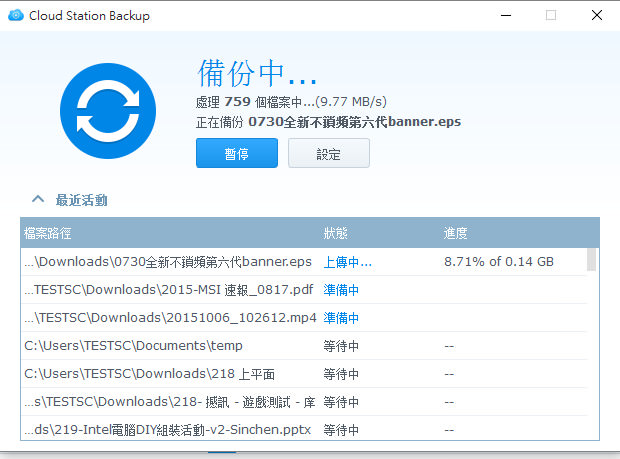Image resolution: width=620 pixels, height=459 pixels.
Task: Select the 218- 撼訊 - 遊戲測試 row
Action: click(x=304, y=402)
